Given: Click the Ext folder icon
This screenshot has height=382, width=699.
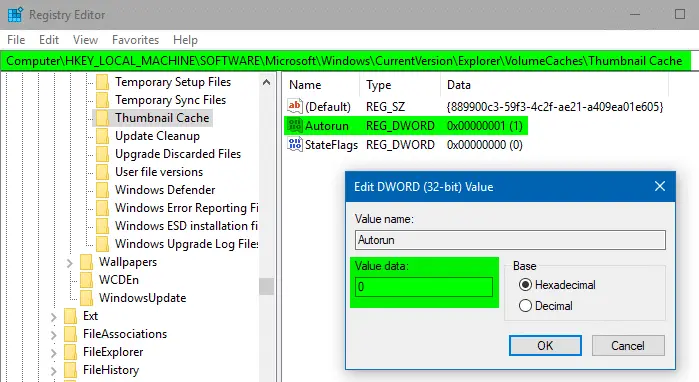Looking at the screenshot, I should (70, 316).
